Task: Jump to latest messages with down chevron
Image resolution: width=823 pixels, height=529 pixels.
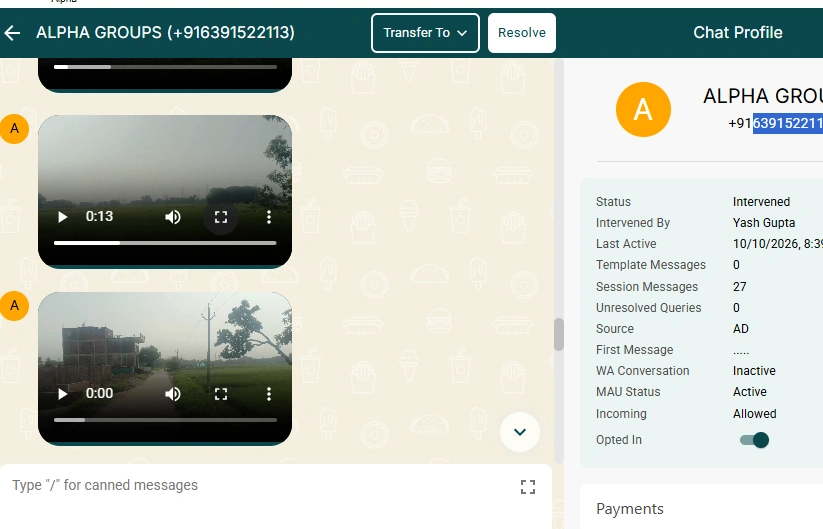Action: 520,432
